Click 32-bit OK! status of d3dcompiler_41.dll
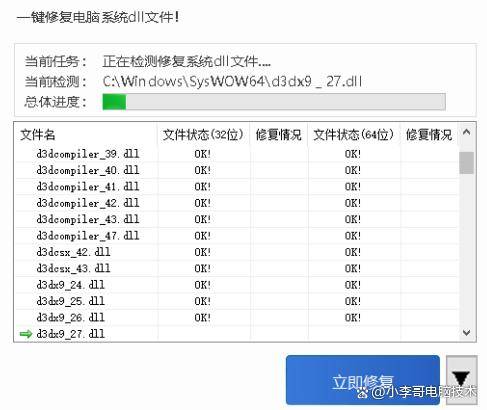487x410 pixels. point(203,187)
